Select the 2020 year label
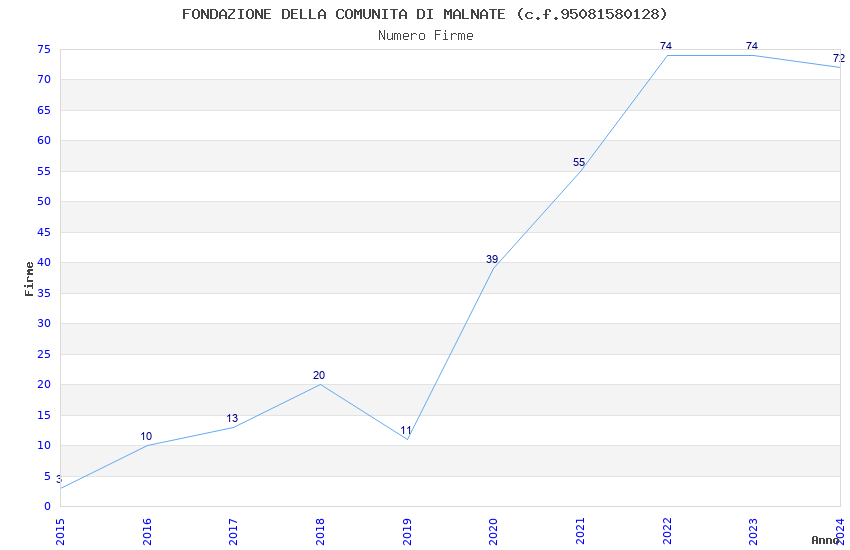Image resolution: width=850 pixels, height=550 pixels. 494,532
